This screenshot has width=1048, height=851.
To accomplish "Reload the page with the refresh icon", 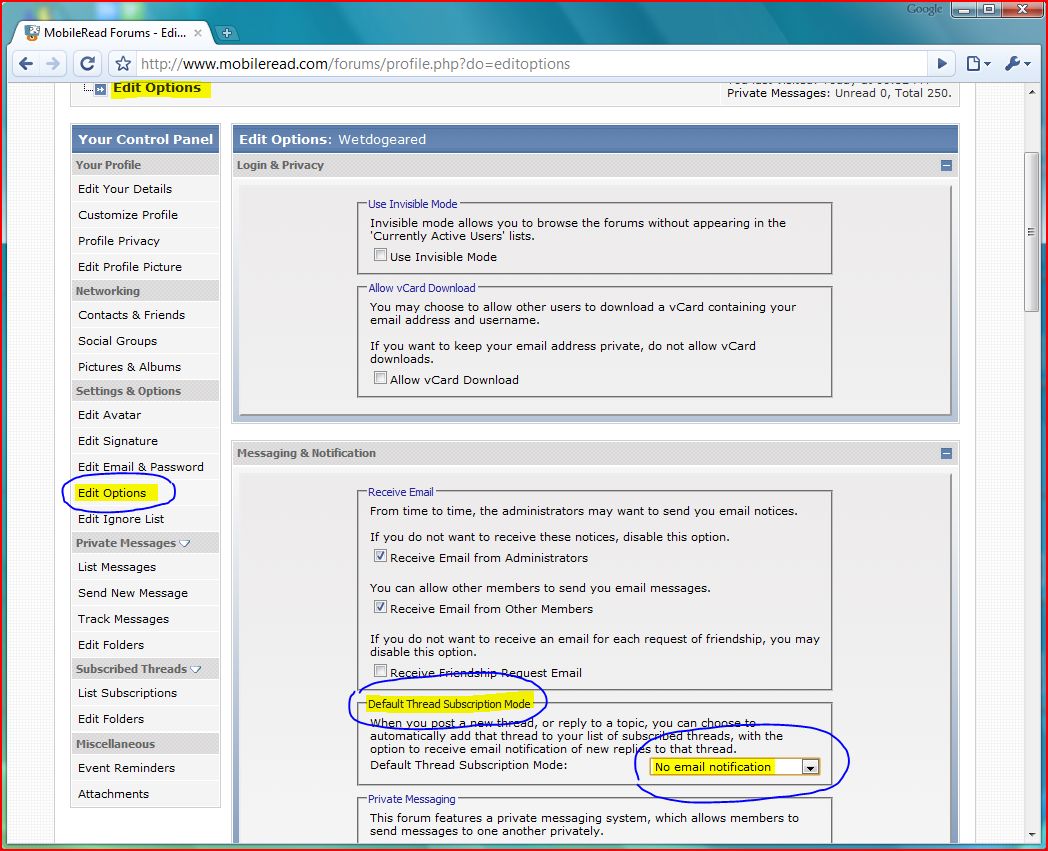I will (x=88, y=64).
